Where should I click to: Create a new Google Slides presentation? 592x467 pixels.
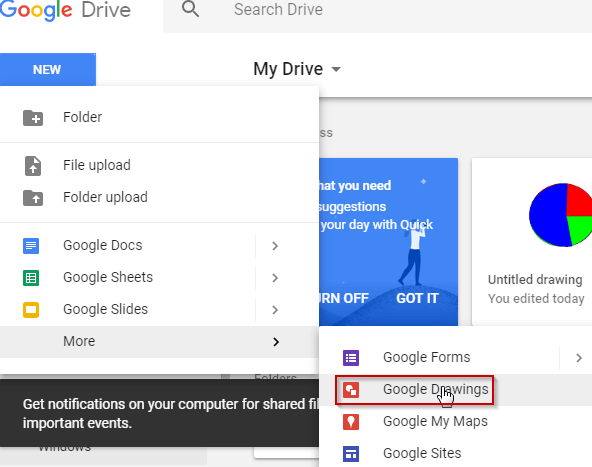pos(128,310)
